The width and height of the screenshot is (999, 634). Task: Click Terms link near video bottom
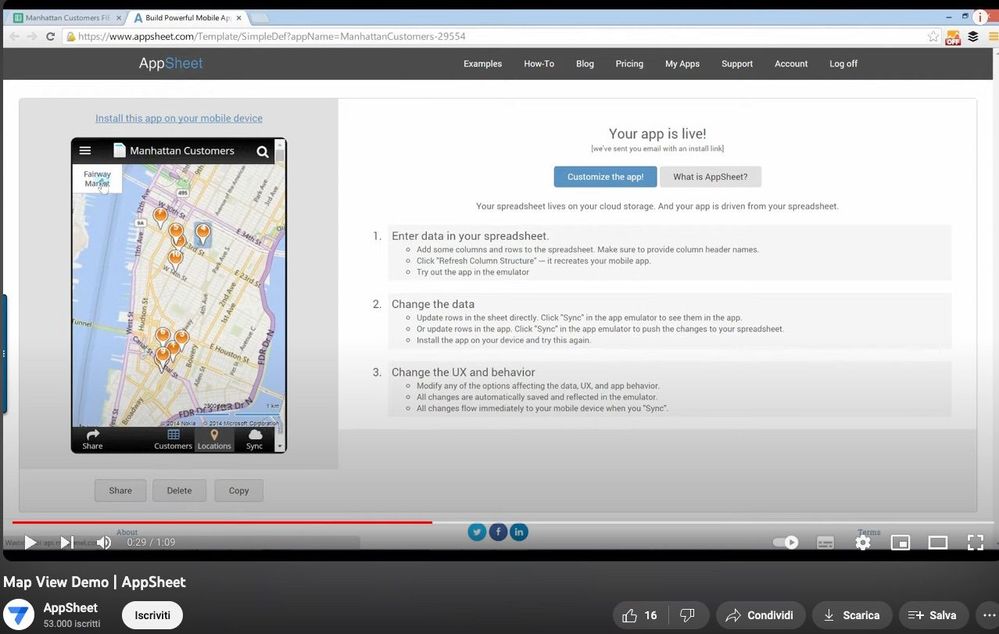click(x=868, y=532)
